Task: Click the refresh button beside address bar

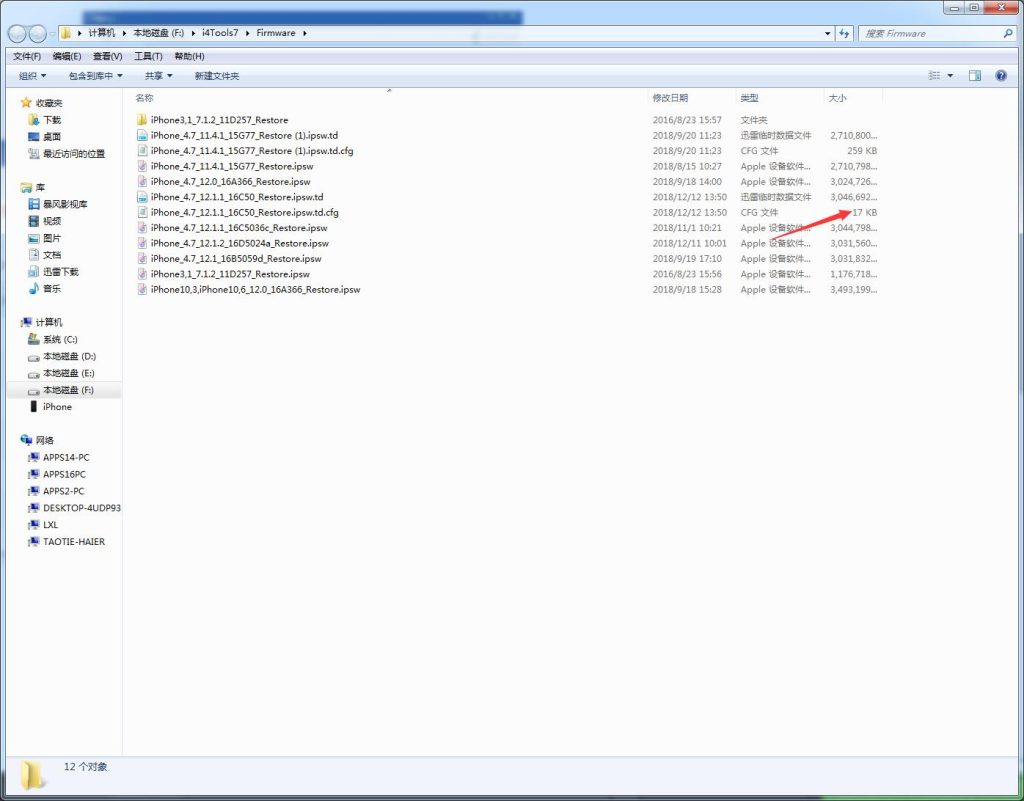Action: click(x=845, y=33)
